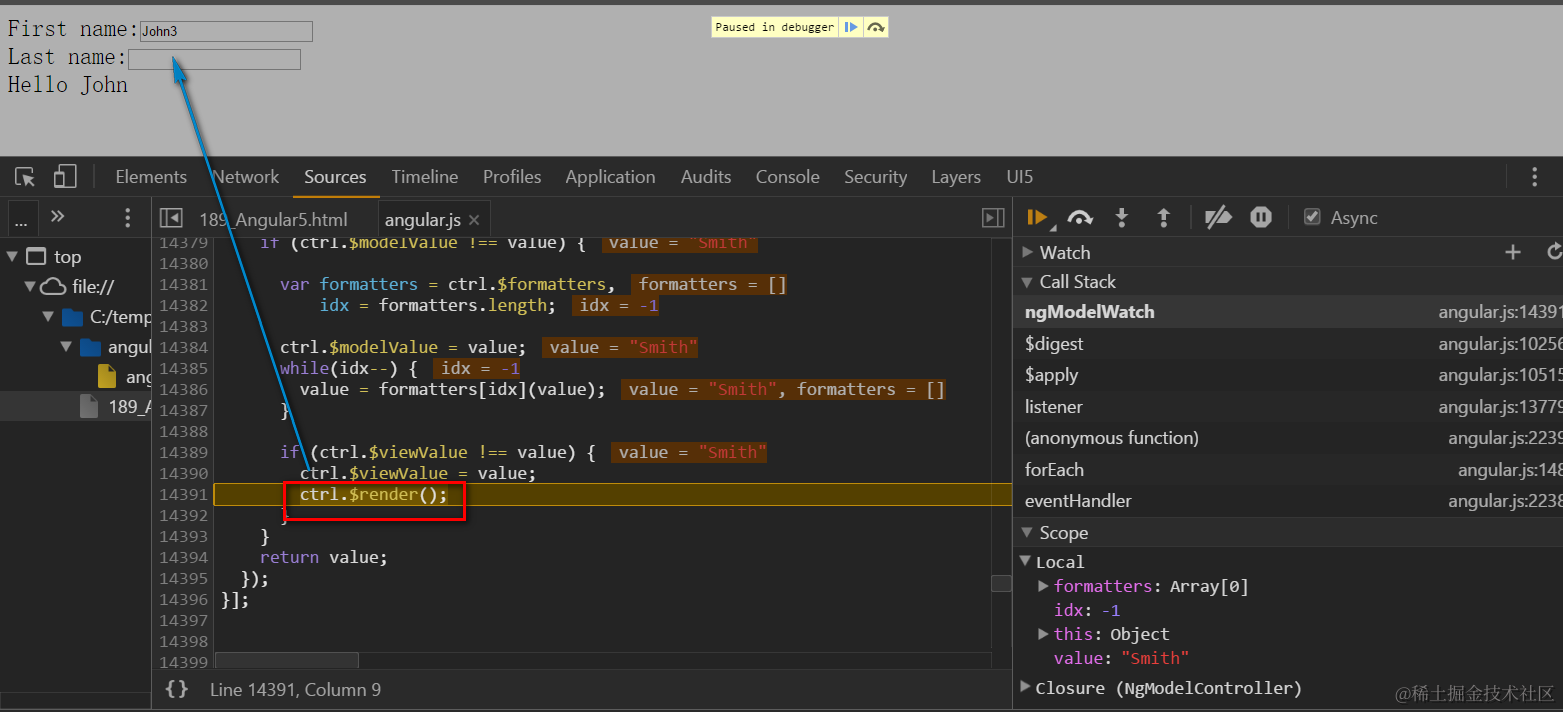Step over the next function call
The width and height of the screenshot is (1563, 712).
[x=1080, y=217]
